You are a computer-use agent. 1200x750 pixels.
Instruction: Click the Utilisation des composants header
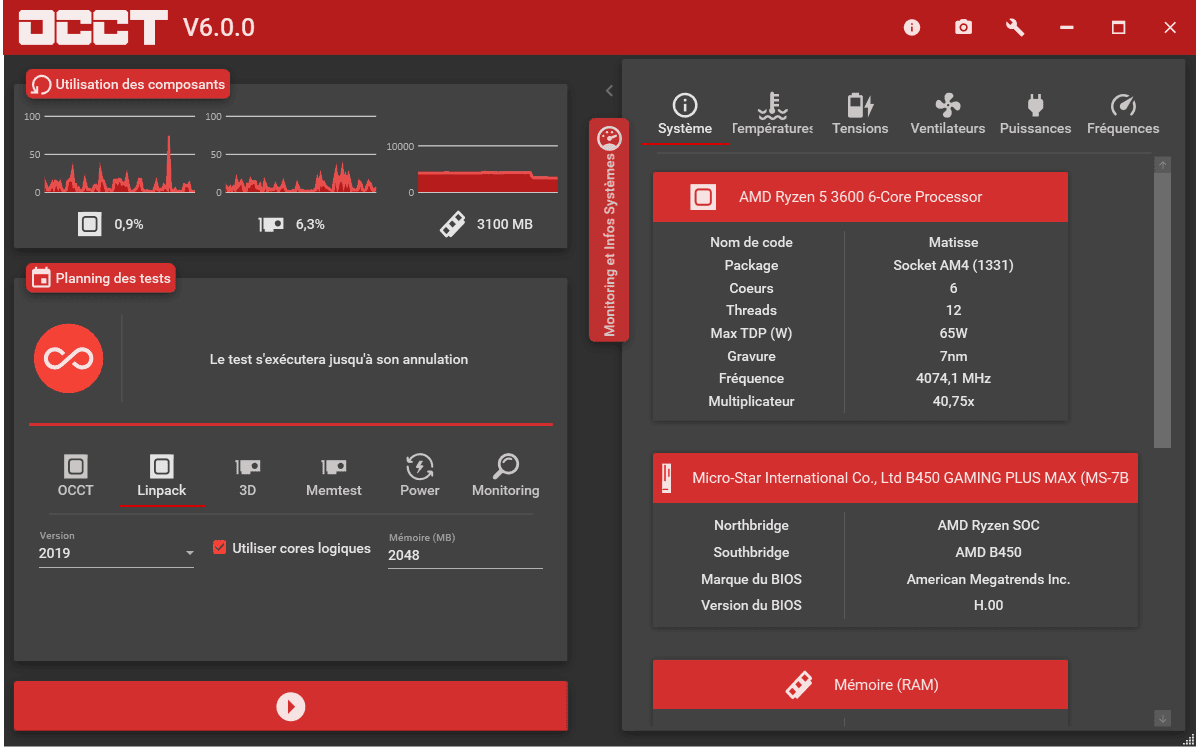tap(128, 85)
